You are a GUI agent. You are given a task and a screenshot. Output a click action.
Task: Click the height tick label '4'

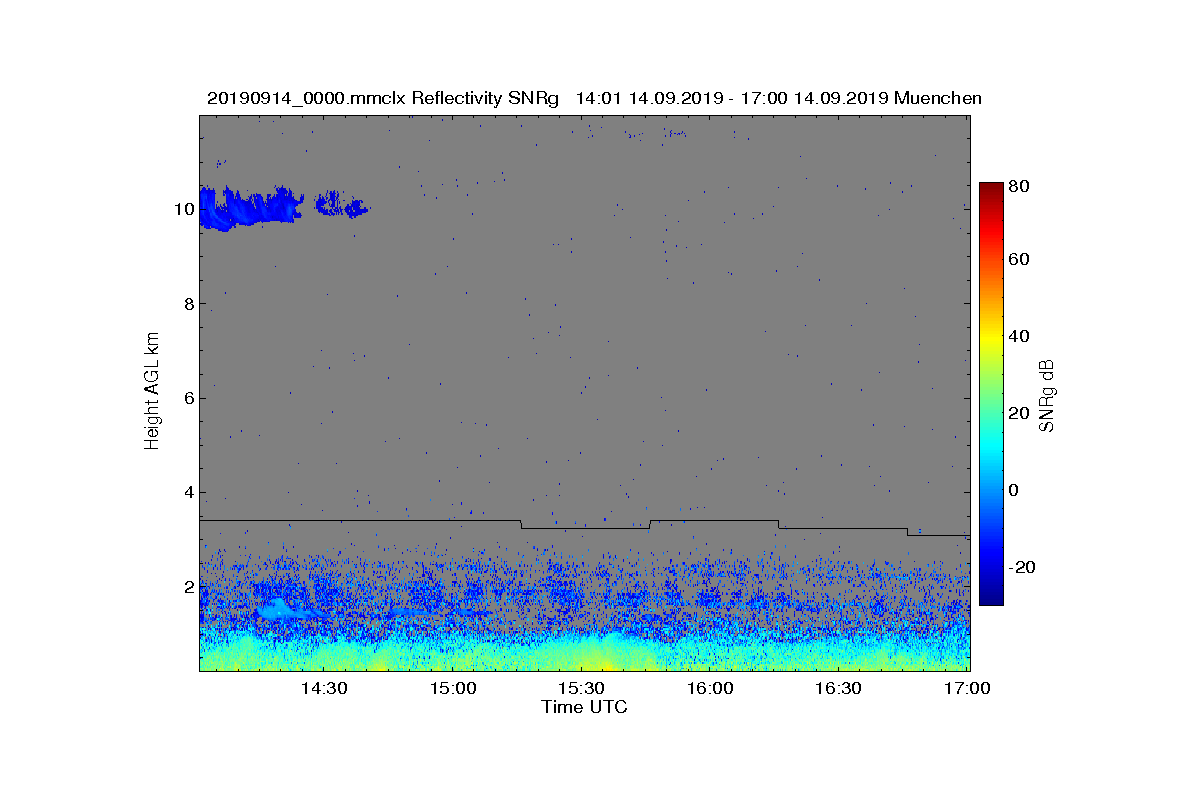click(187, 492)
